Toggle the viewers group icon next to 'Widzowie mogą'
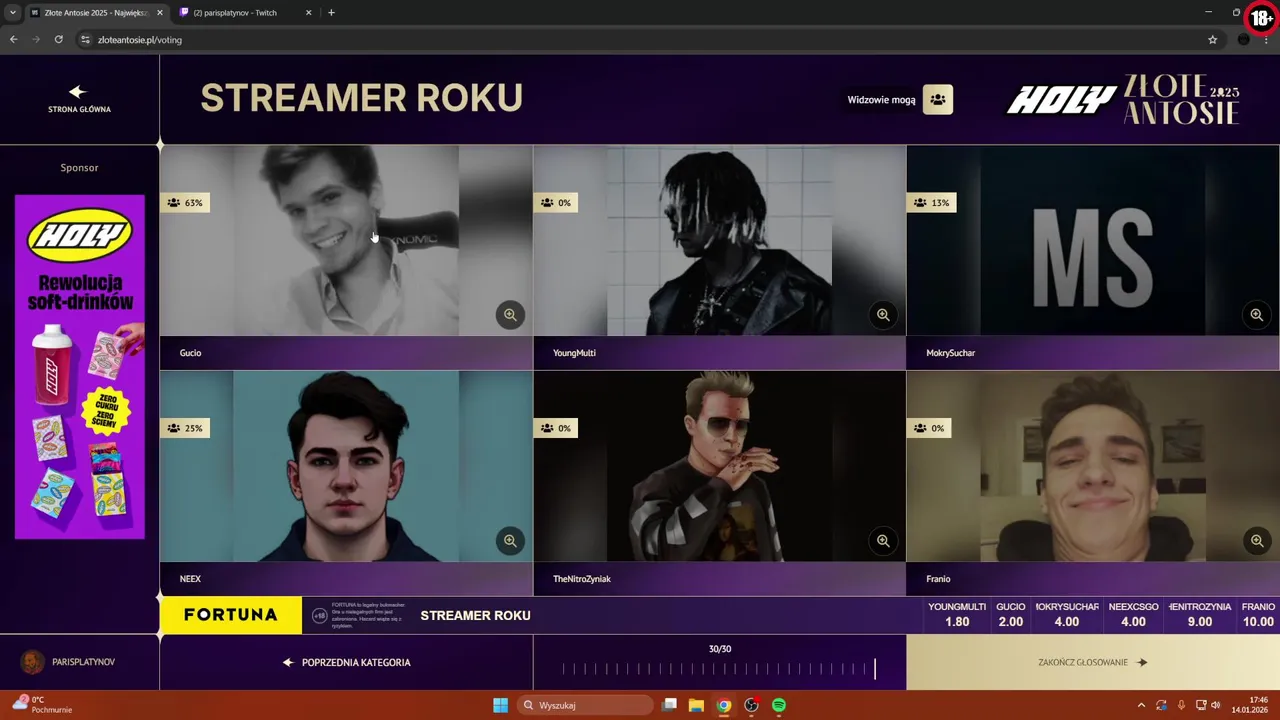Screen dimensions: 1280x720 click(938, 99)
